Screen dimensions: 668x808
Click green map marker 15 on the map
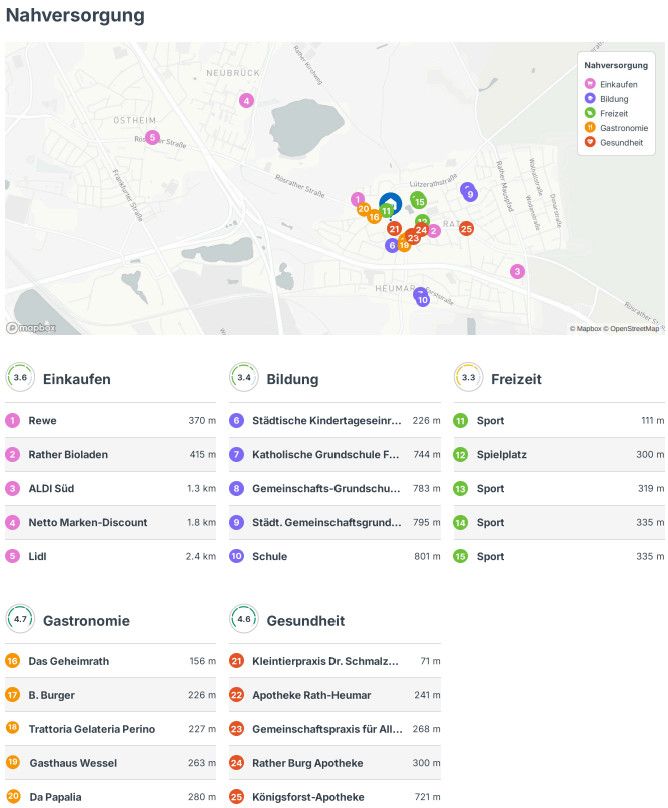(420, 201)
